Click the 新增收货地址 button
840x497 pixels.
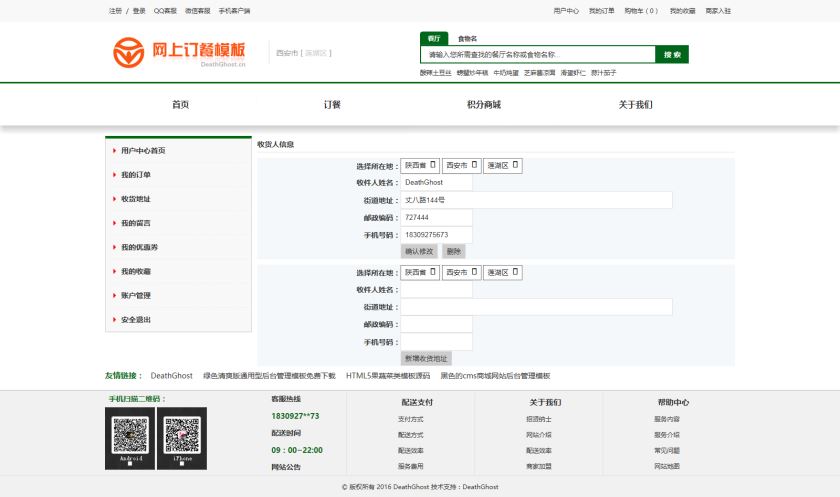click(426, 358)
